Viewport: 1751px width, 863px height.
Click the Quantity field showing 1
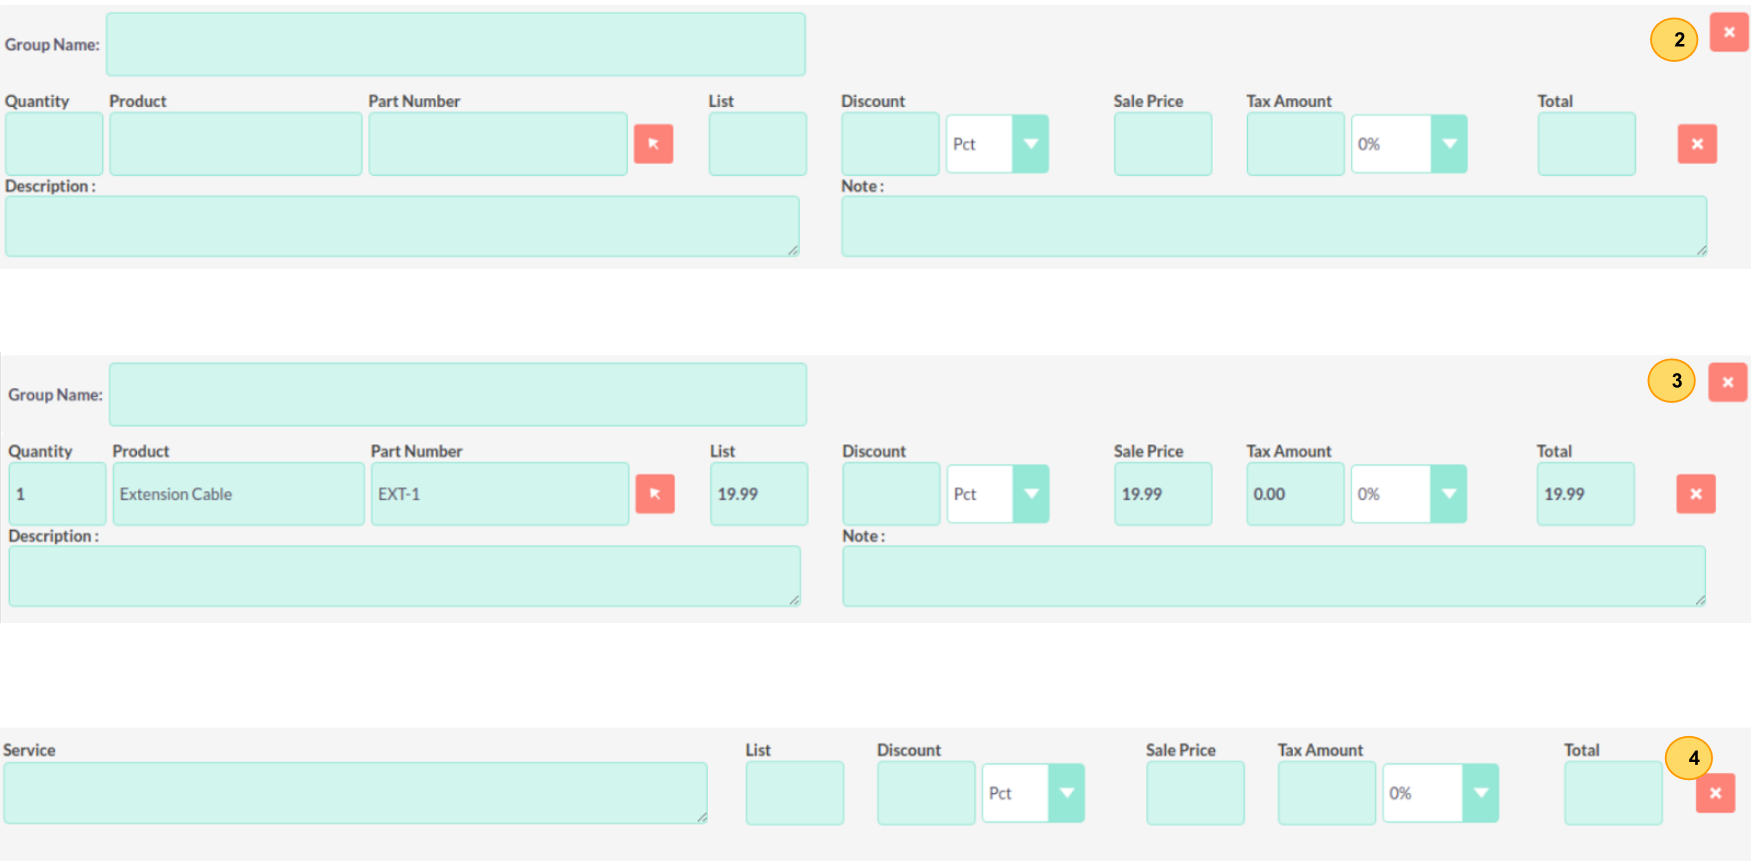(x=57, y=494)
